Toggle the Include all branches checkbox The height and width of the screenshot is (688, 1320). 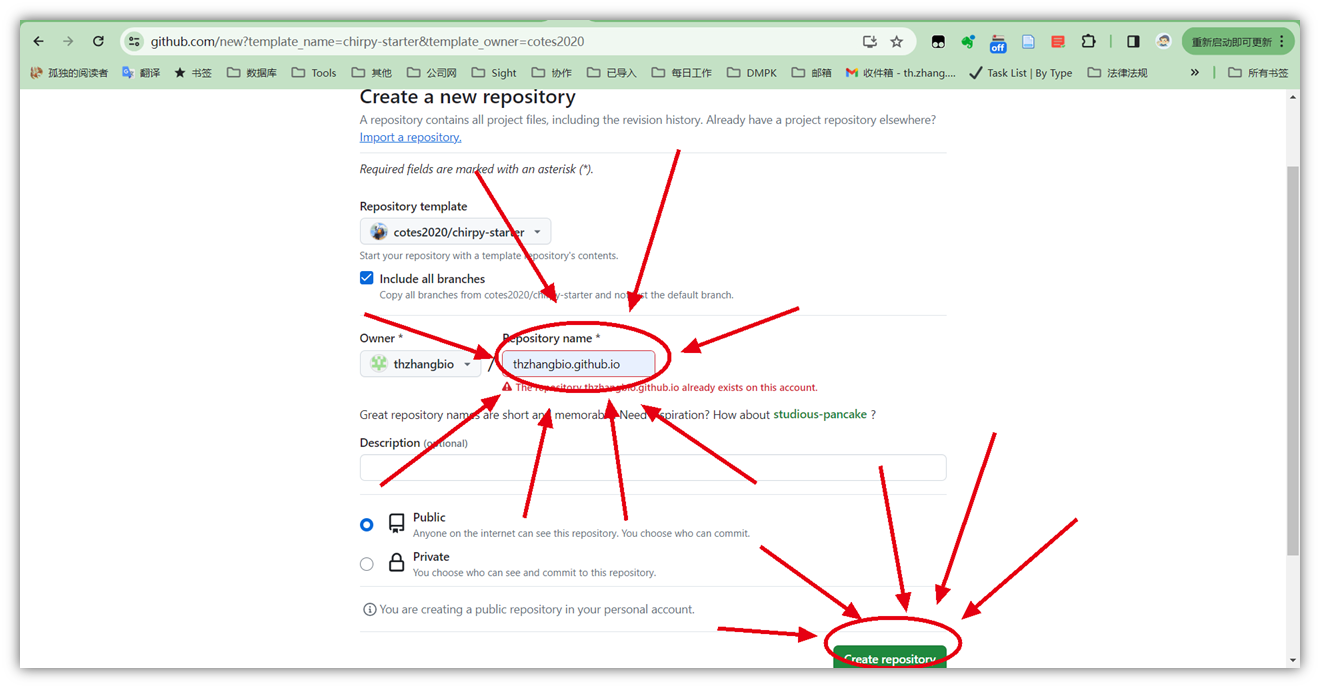coord(367,278)
